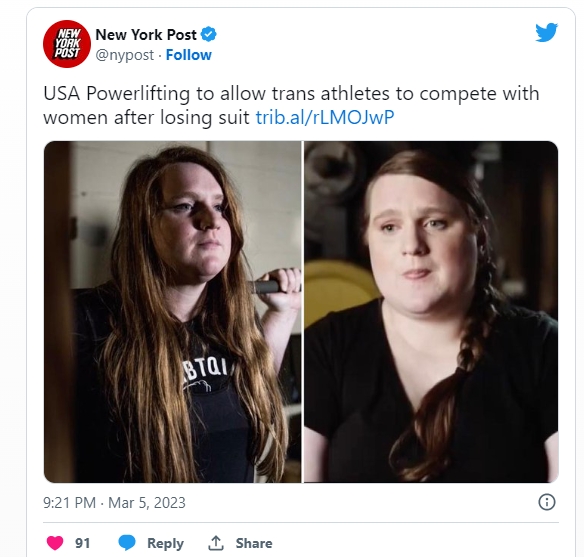The width and height of the screenshot is (584, 557).
Task: View the 91 likes count
Action: click(x=83, y=543)
